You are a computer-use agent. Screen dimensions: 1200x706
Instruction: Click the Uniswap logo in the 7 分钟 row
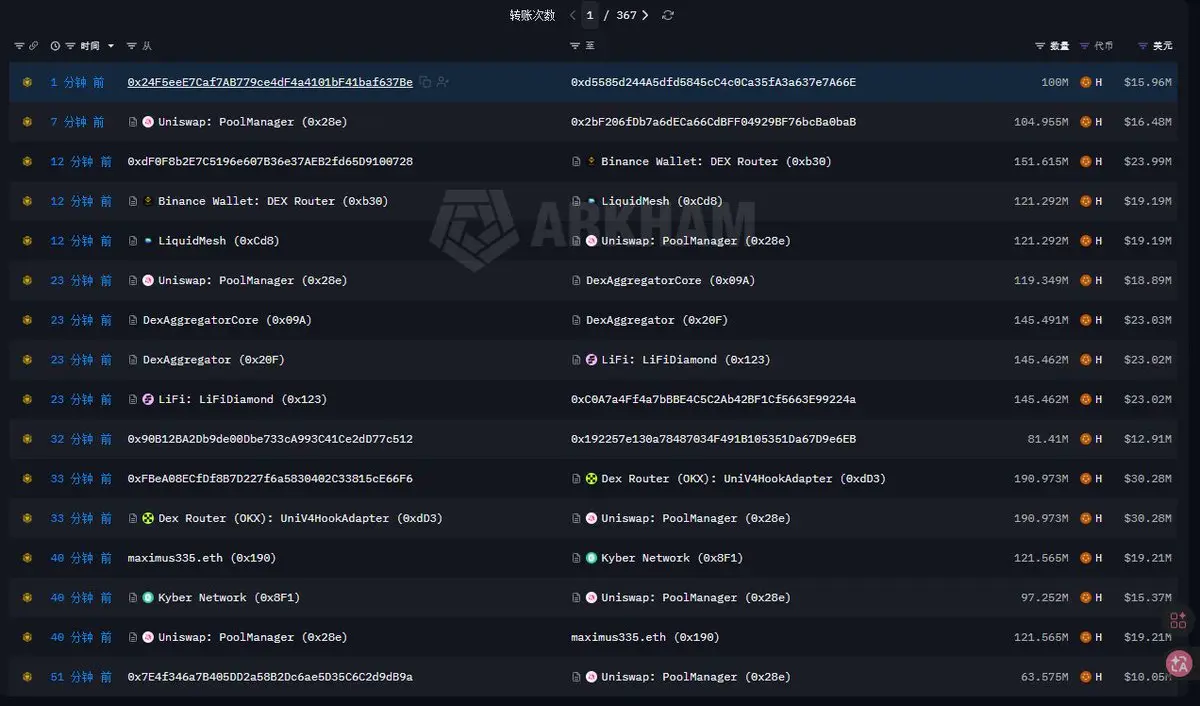coord(148,122)
